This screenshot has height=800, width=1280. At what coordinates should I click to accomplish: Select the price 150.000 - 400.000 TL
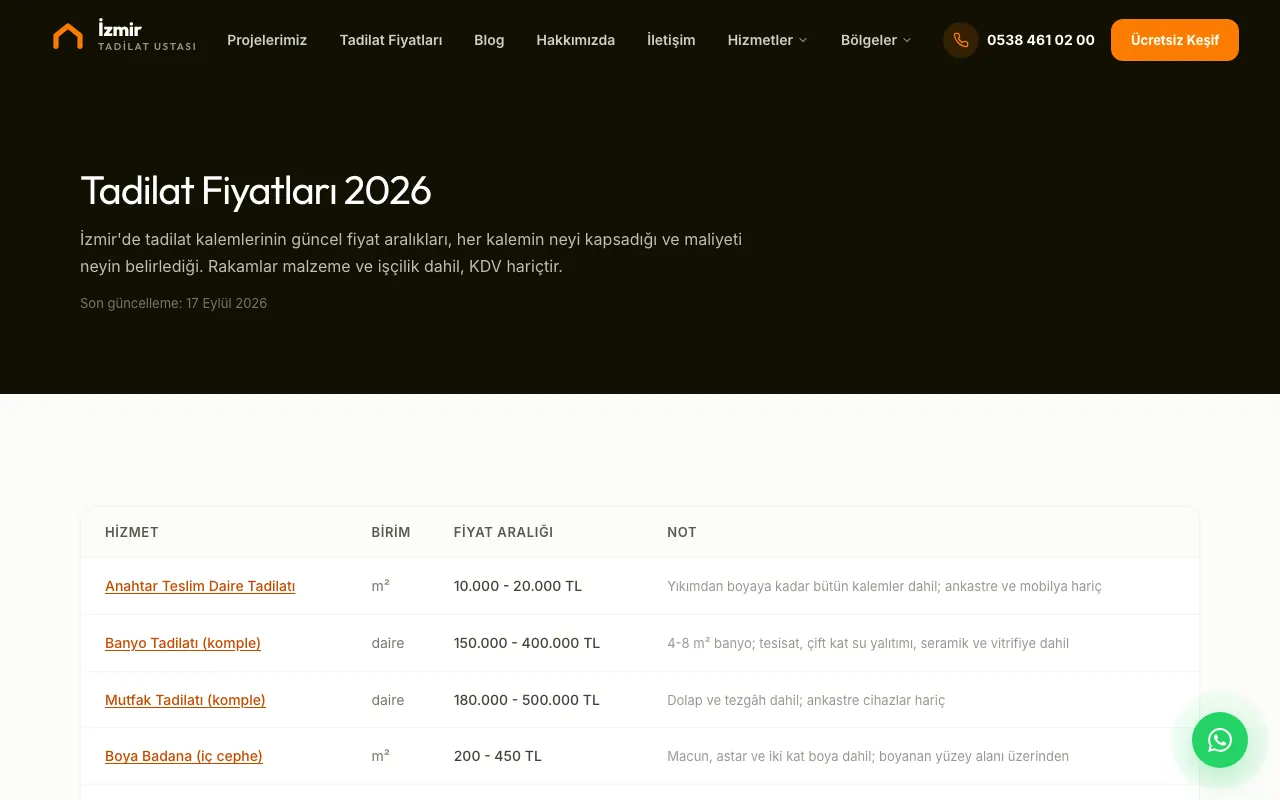(527, 643)
